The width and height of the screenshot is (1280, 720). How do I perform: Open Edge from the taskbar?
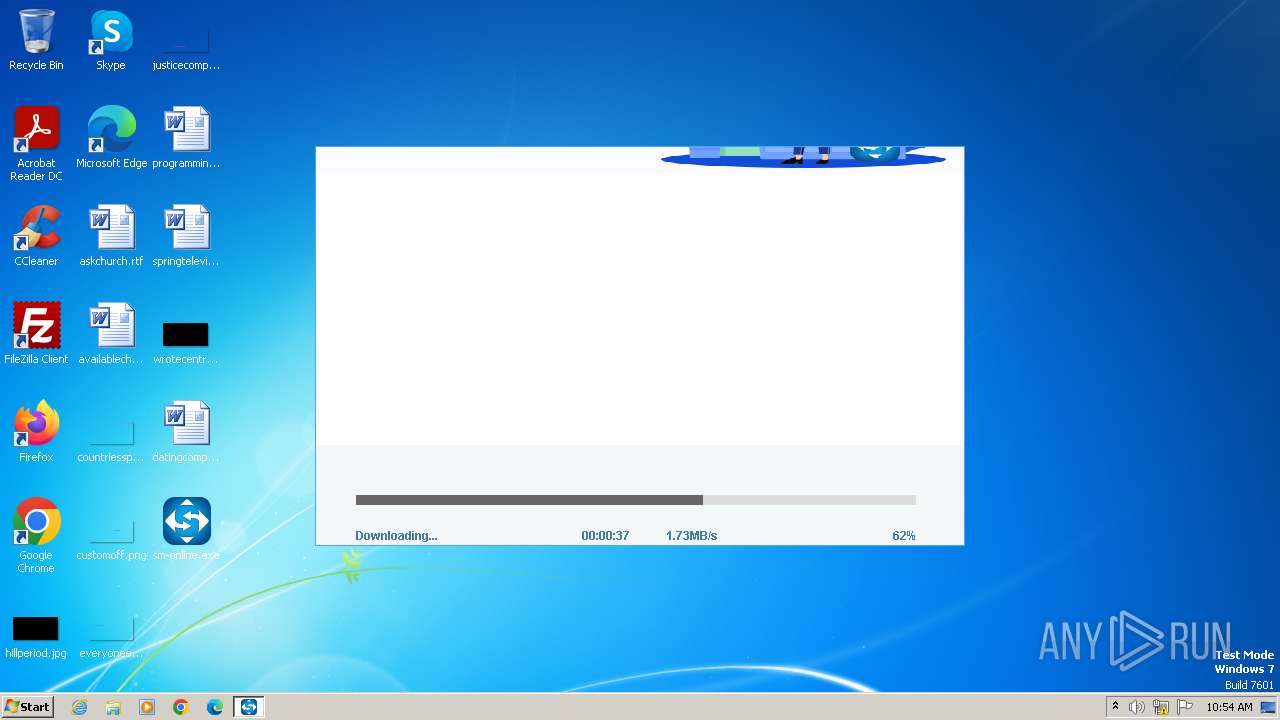[x=215, y=707]
